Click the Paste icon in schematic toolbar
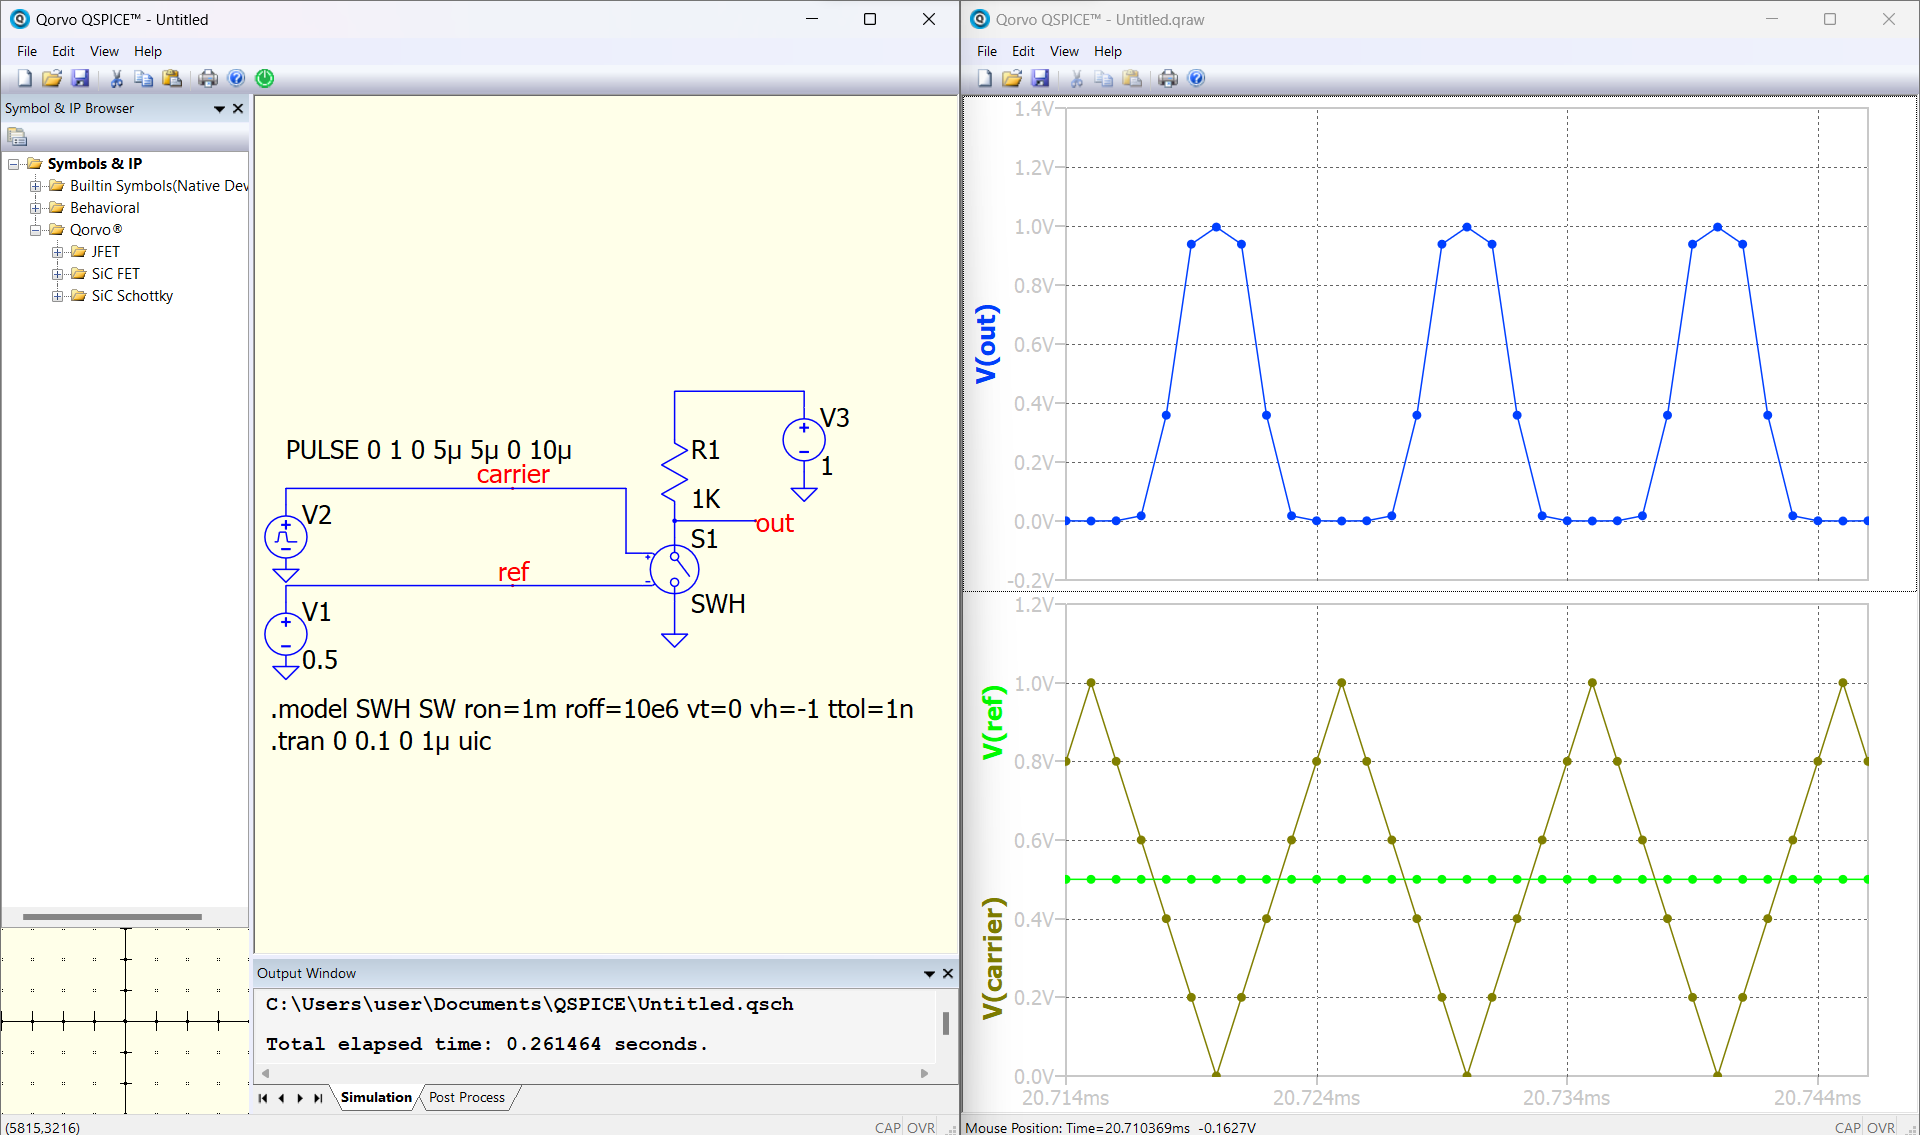 click(x=172, y=78)
